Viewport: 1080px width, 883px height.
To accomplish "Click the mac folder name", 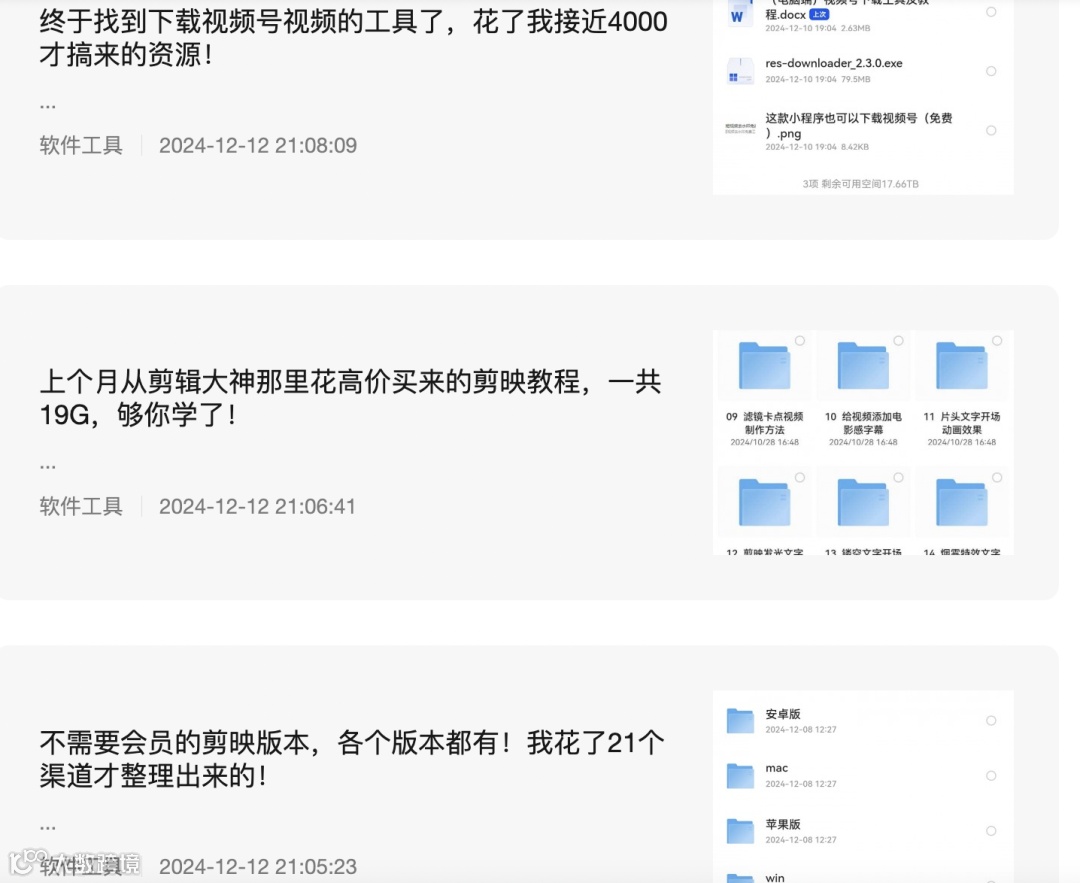I will (776, 768).
